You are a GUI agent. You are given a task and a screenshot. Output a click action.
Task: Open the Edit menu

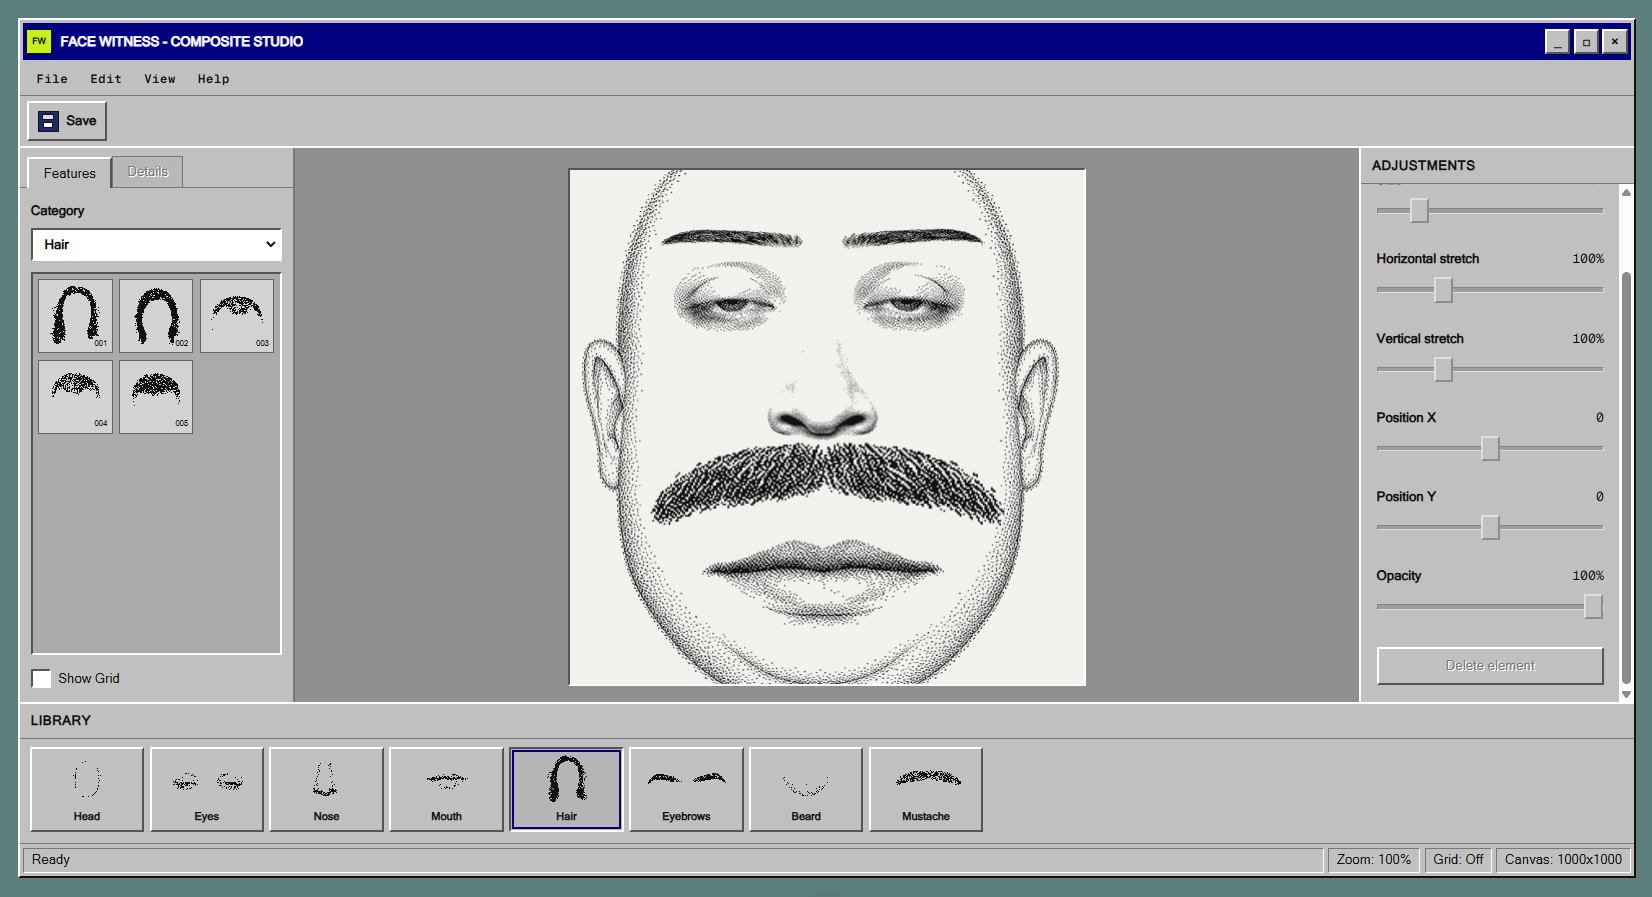pyautogui.click(x=106, y=79)
